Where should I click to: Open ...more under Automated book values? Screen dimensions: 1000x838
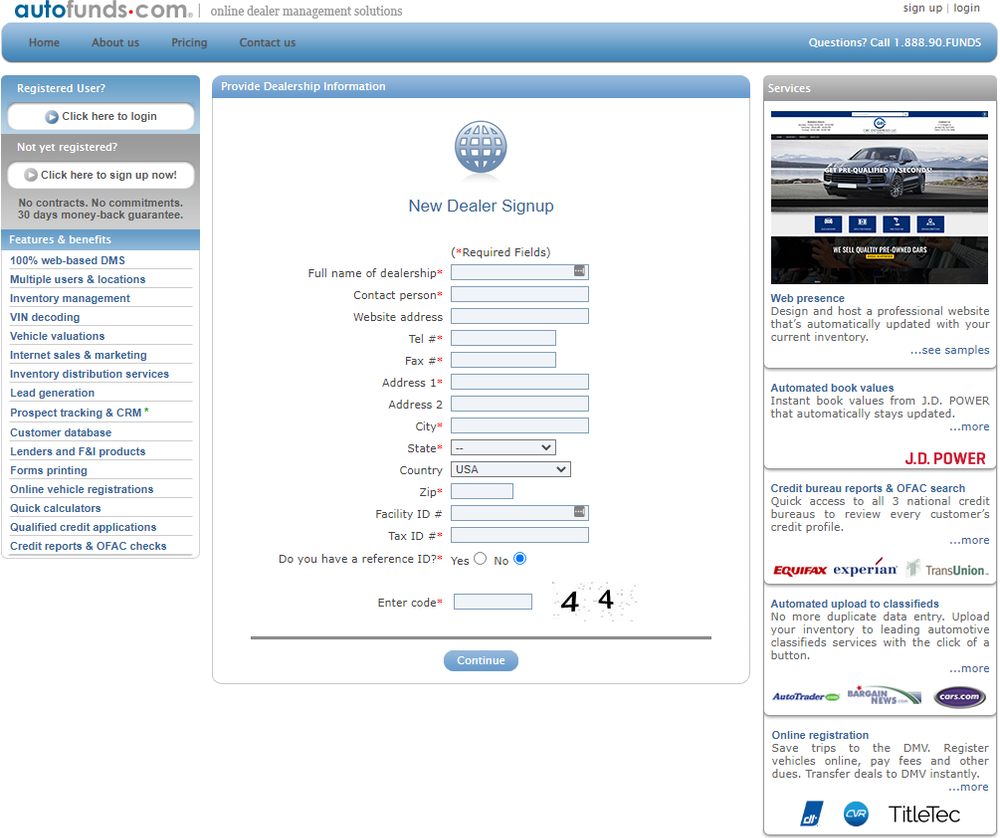click(x=969, y=427)
